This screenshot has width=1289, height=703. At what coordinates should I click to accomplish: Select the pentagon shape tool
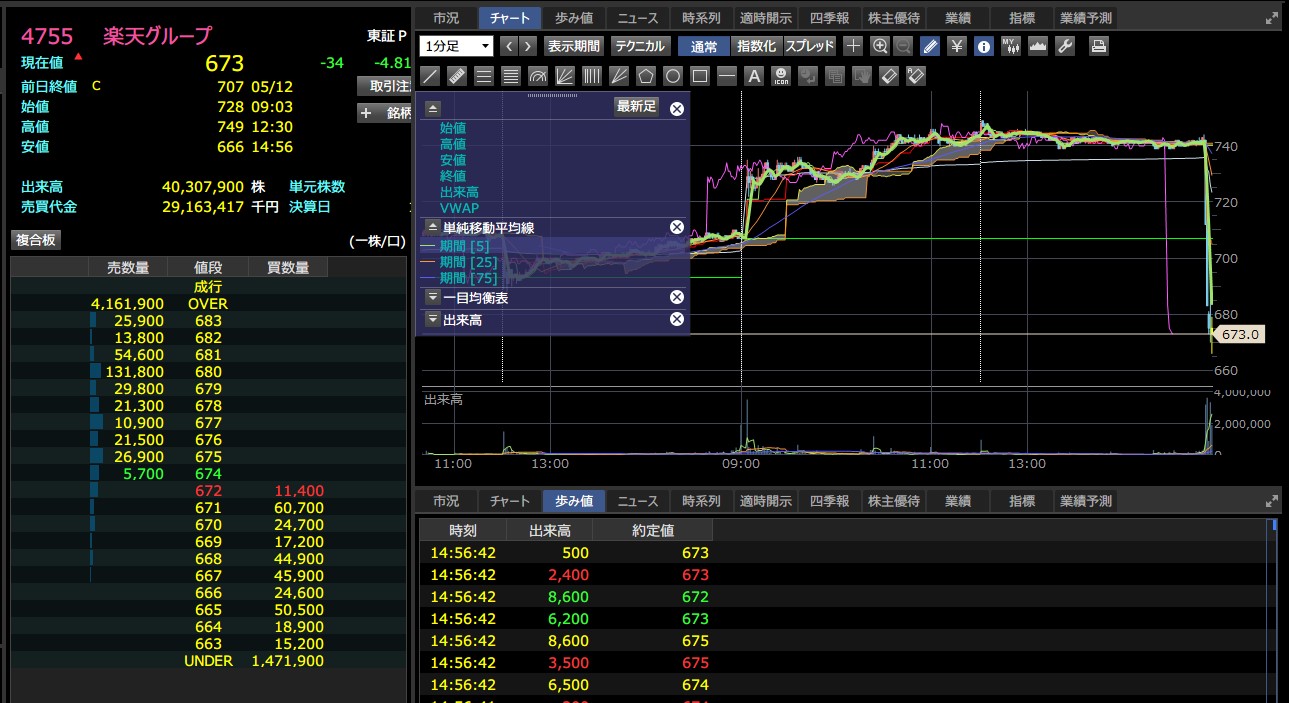[x=646, y=76]
